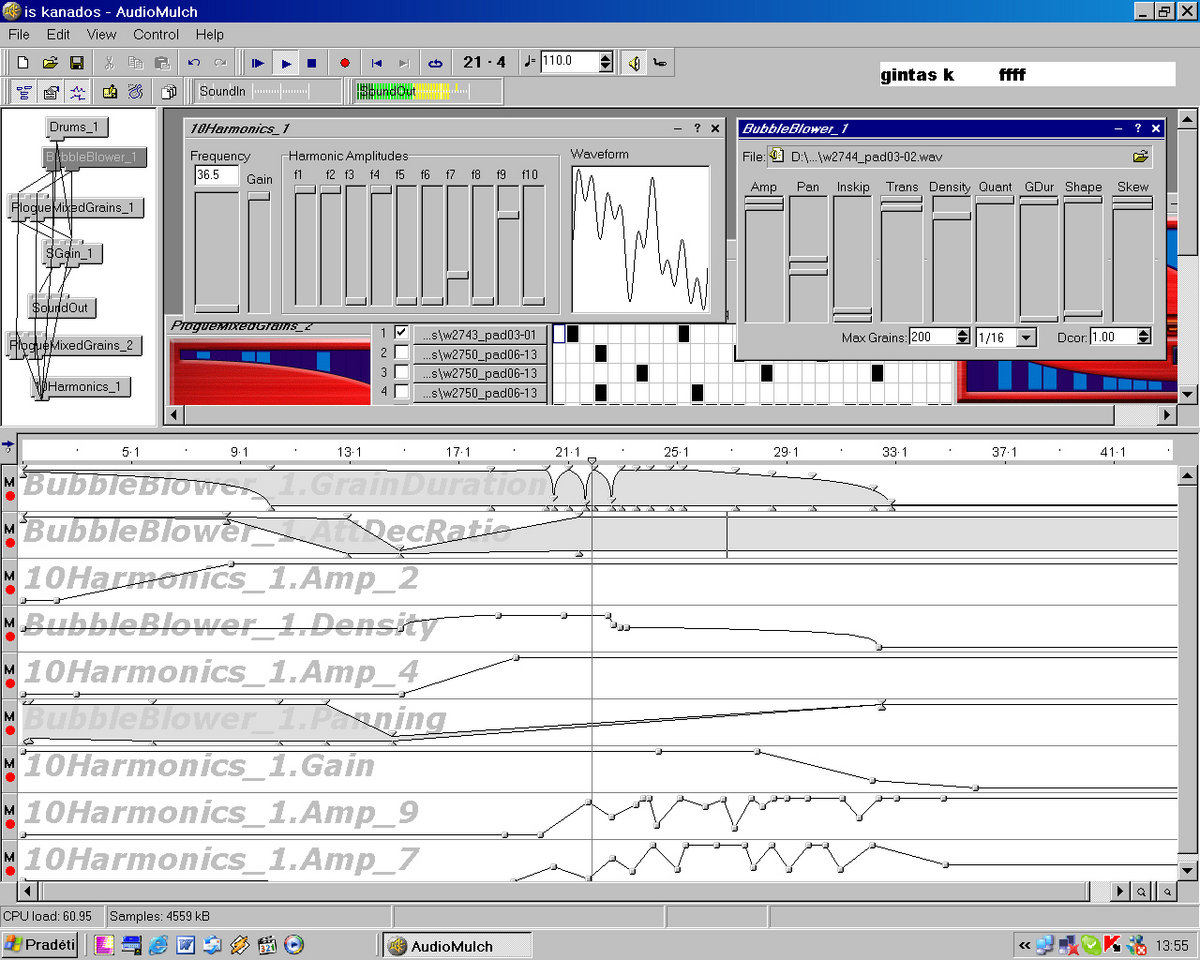Image resolution: width=1200 pixels, height=960 pixels.
Task: Toggle the automation pane view icon
Action: coord(78,92)
